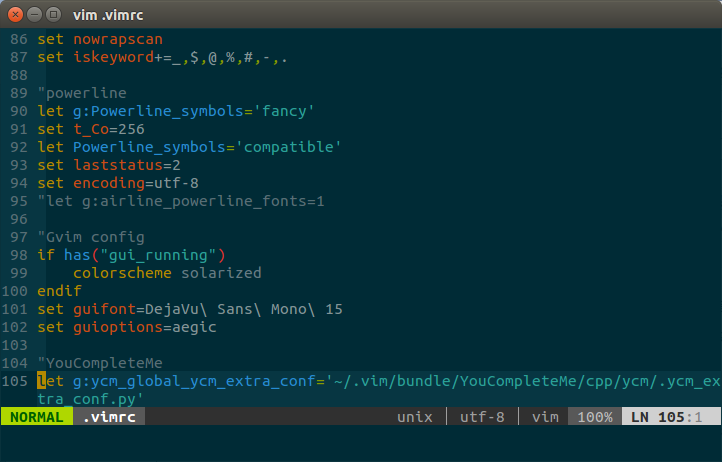Click the 'fancy' string value
The height and width of the screenshot is (462, 722).
click(x=284, y=111)
